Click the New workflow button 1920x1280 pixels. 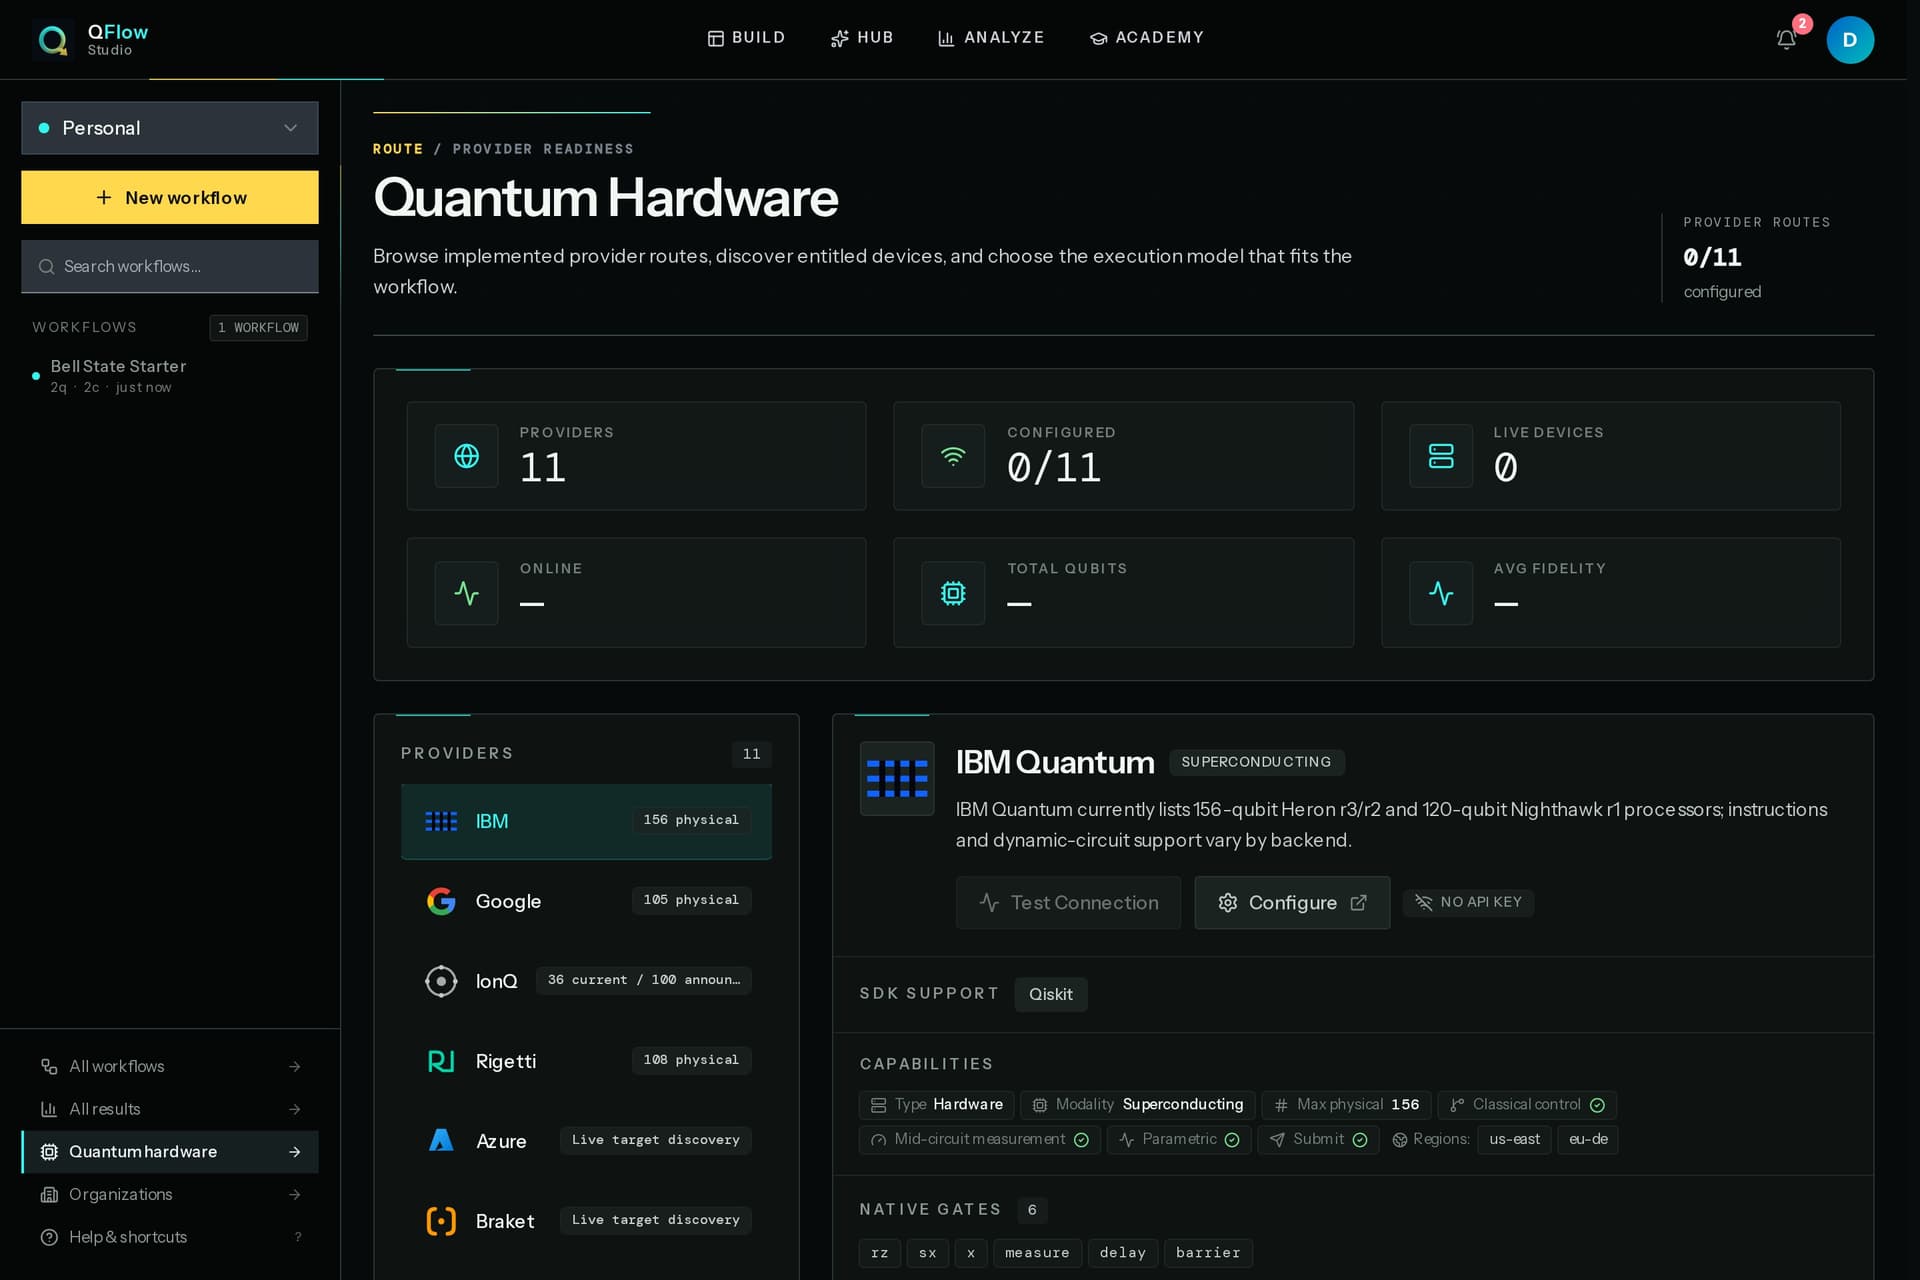click(170, 197)
